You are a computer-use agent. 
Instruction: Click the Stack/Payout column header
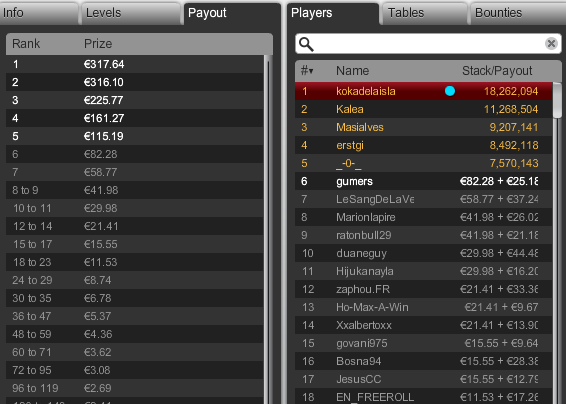497,71
